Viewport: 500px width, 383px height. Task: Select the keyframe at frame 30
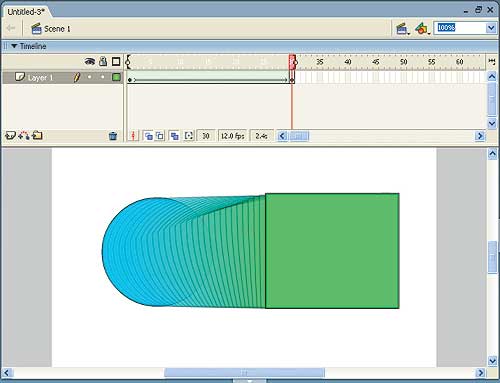292,78
